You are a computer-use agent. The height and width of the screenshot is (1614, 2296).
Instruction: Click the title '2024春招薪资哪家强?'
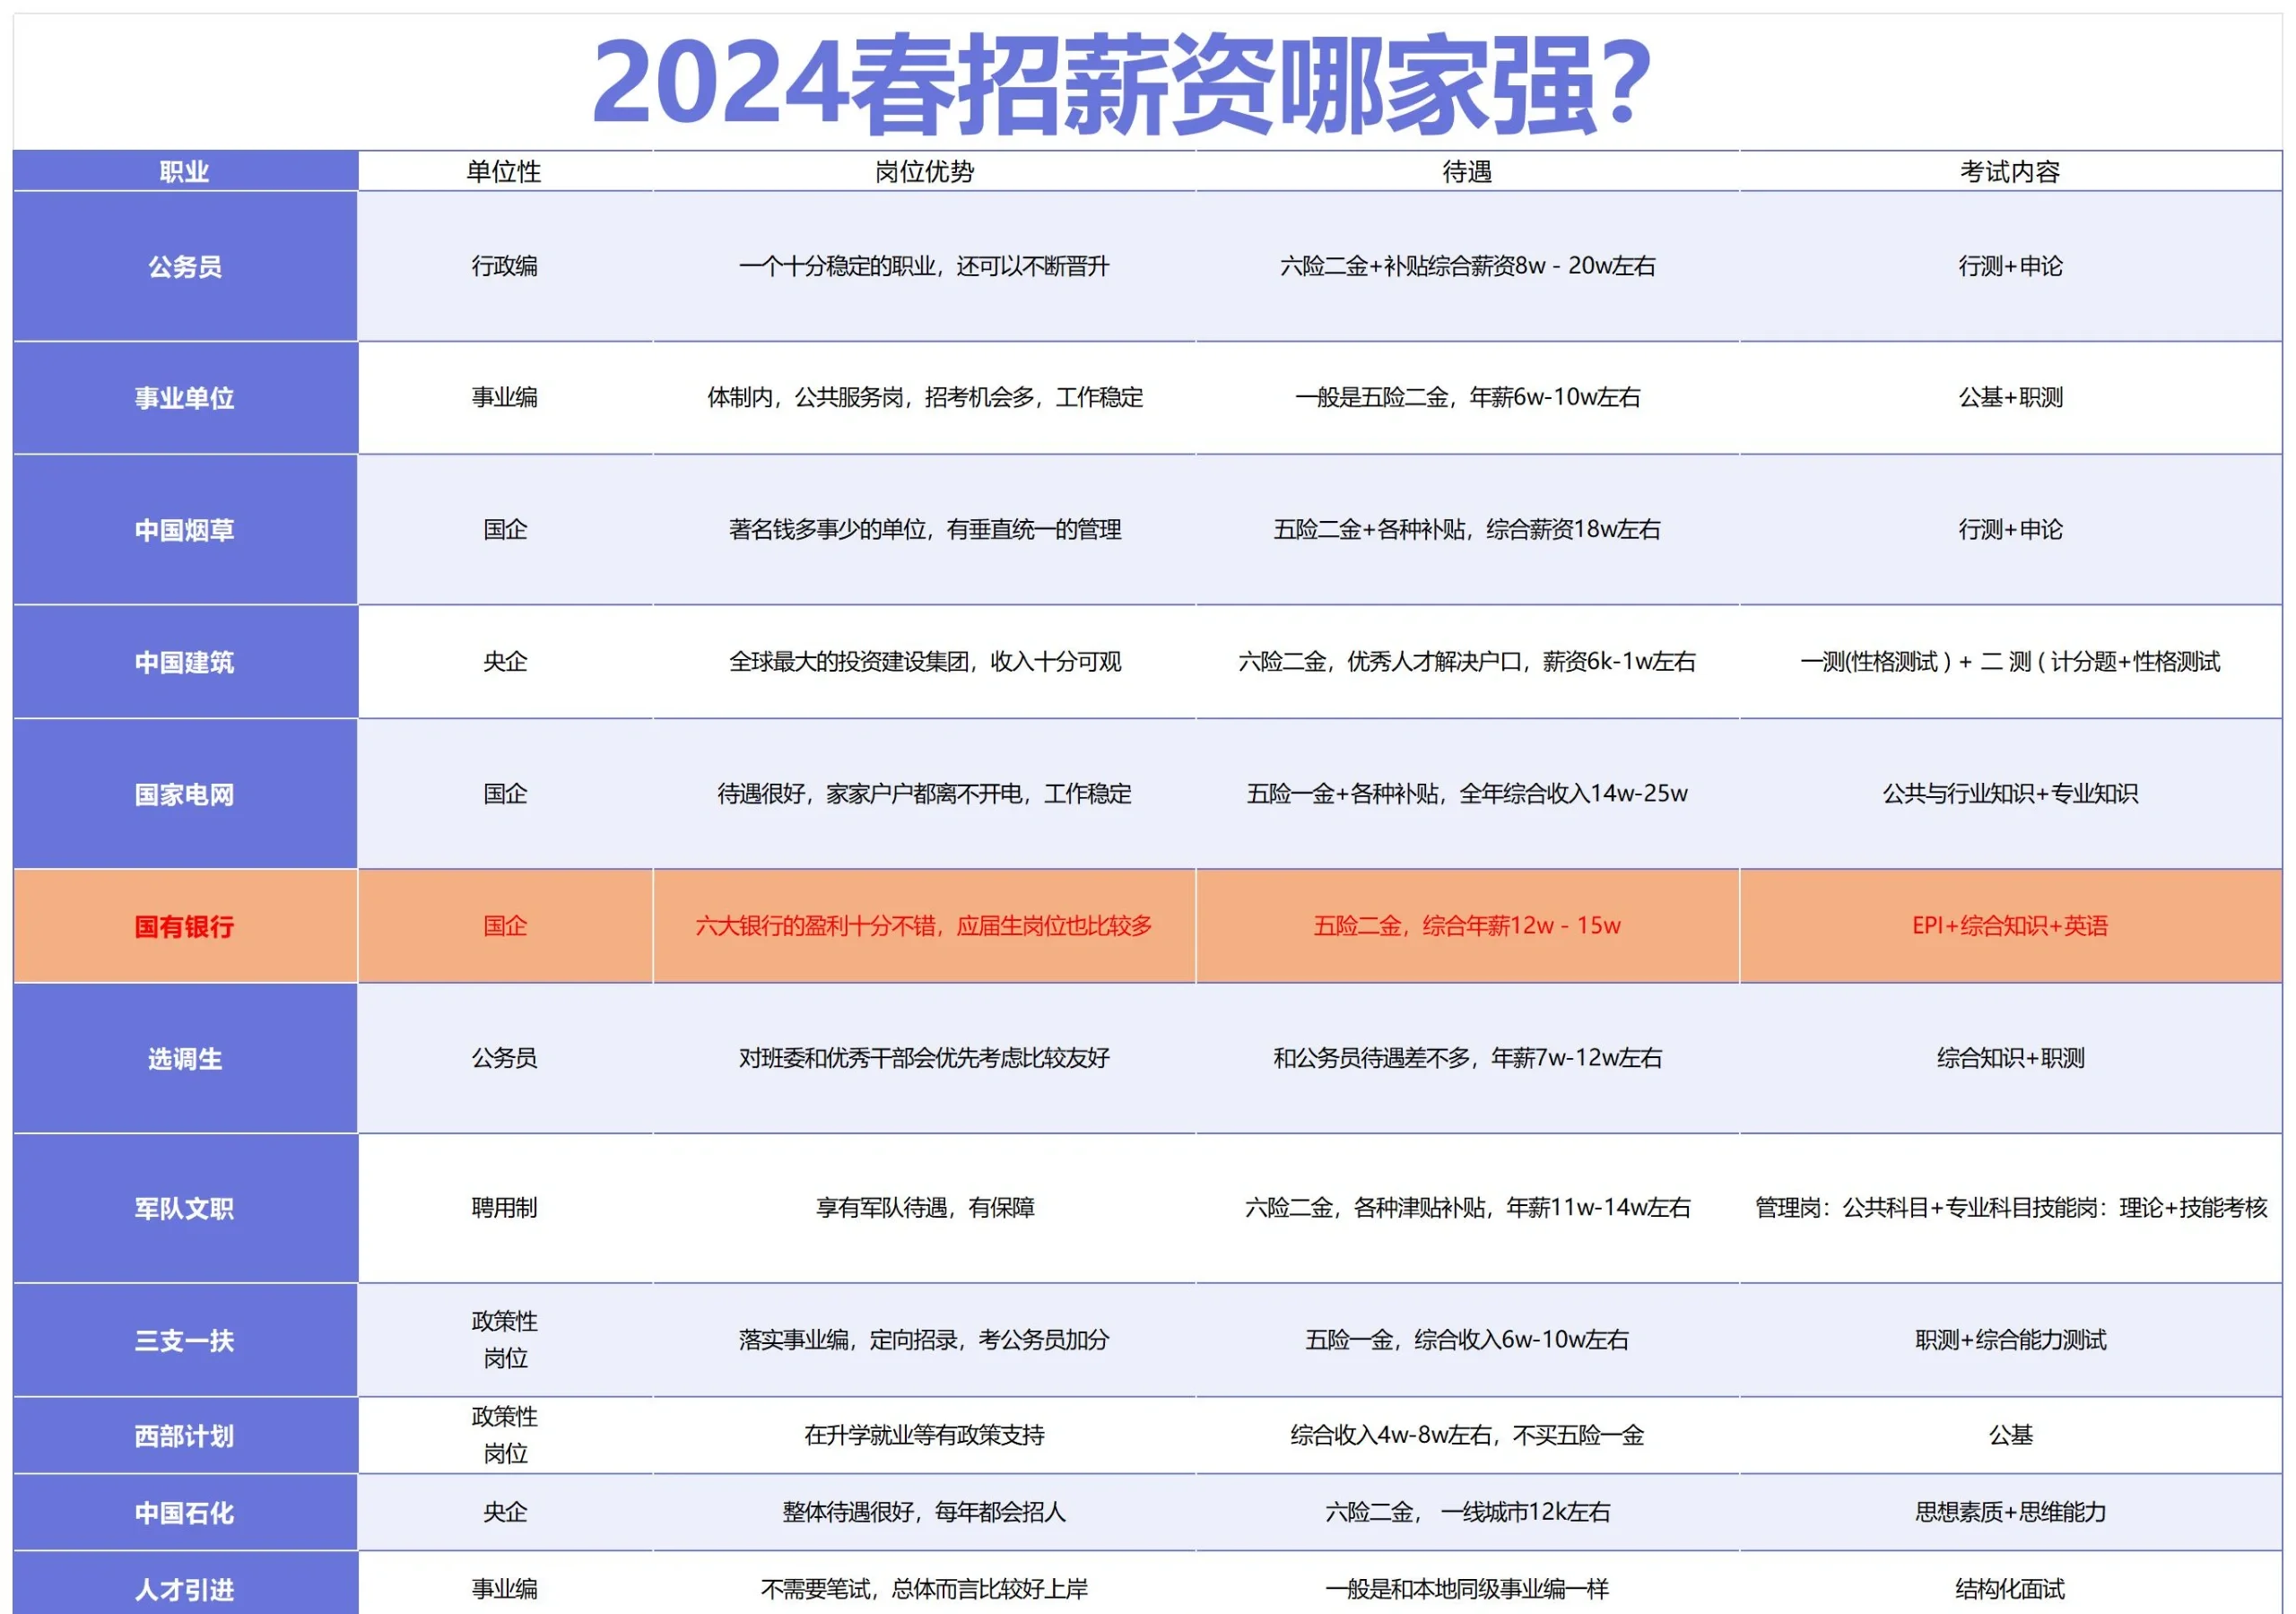tap(1121, 84)
